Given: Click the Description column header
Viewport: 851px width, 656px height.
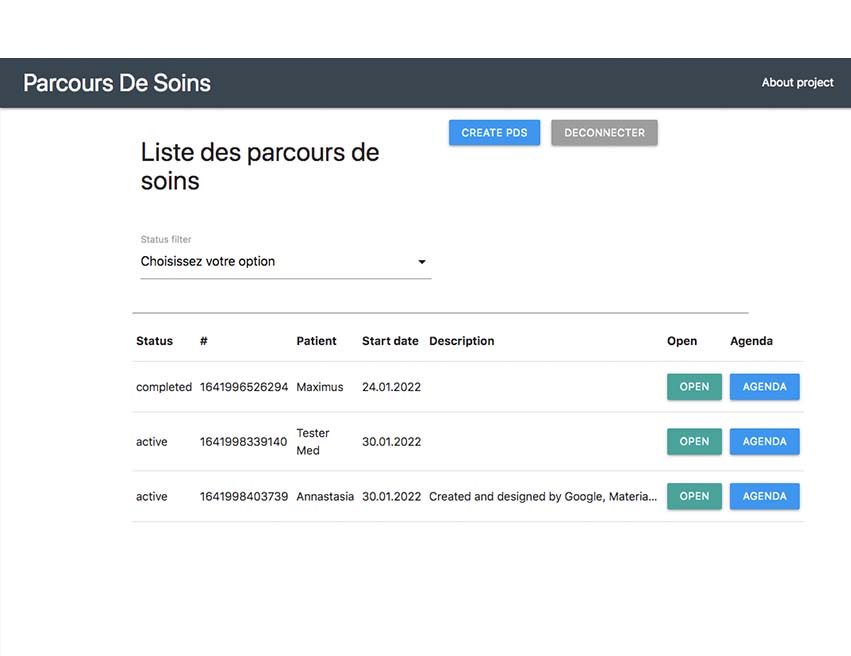Looking at the screenshot, I should (x=461, y=341).
